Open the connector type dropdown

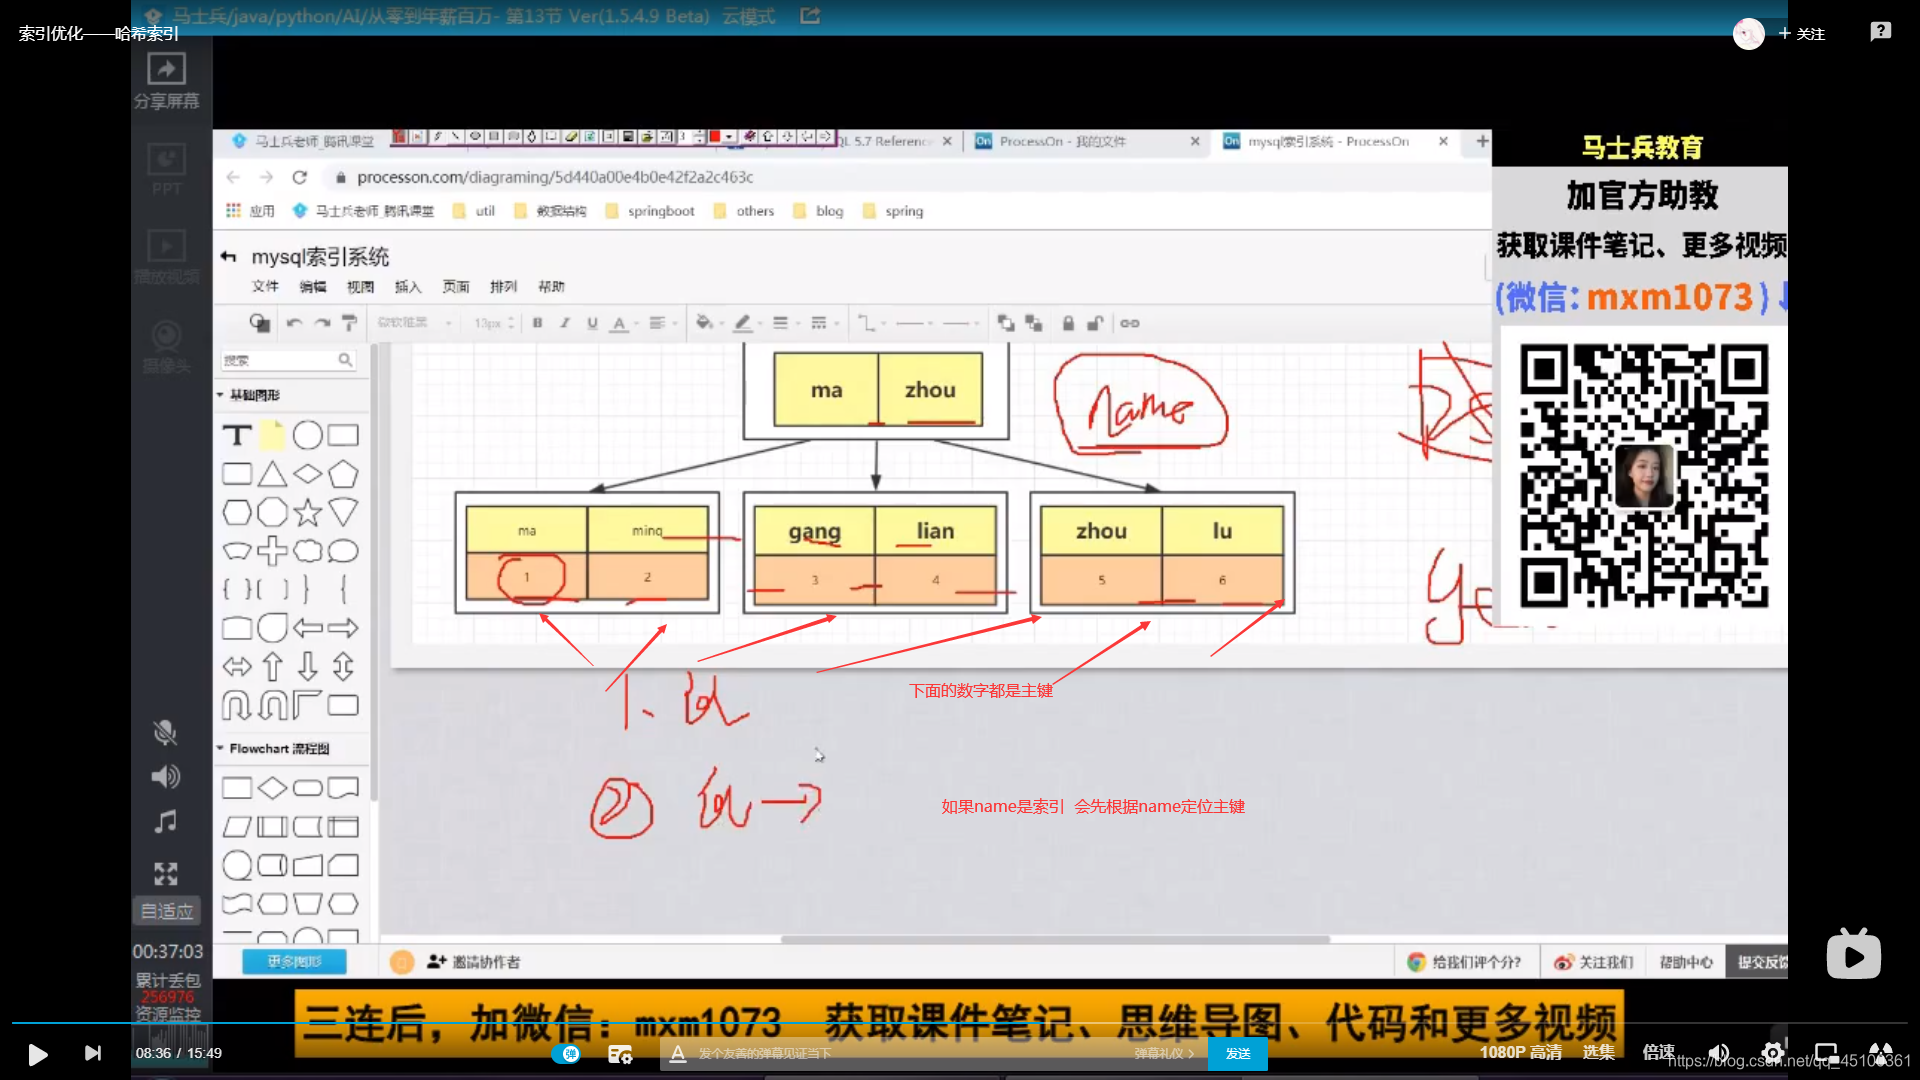(x=871, y=323)
